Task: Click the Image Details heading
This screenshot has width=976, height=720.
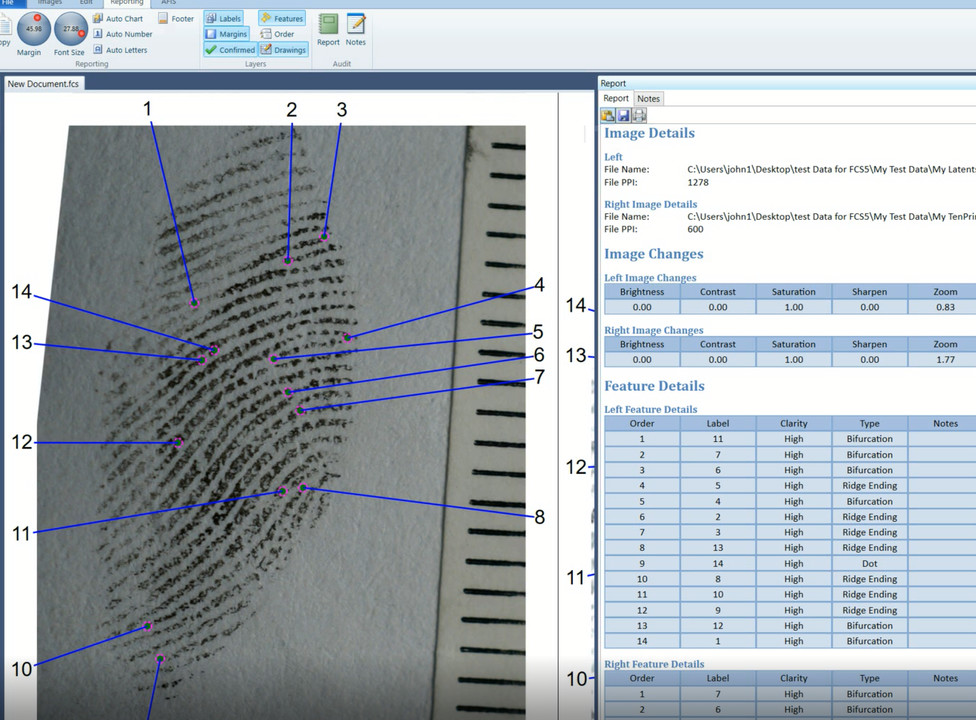Action: coord(649,133)
